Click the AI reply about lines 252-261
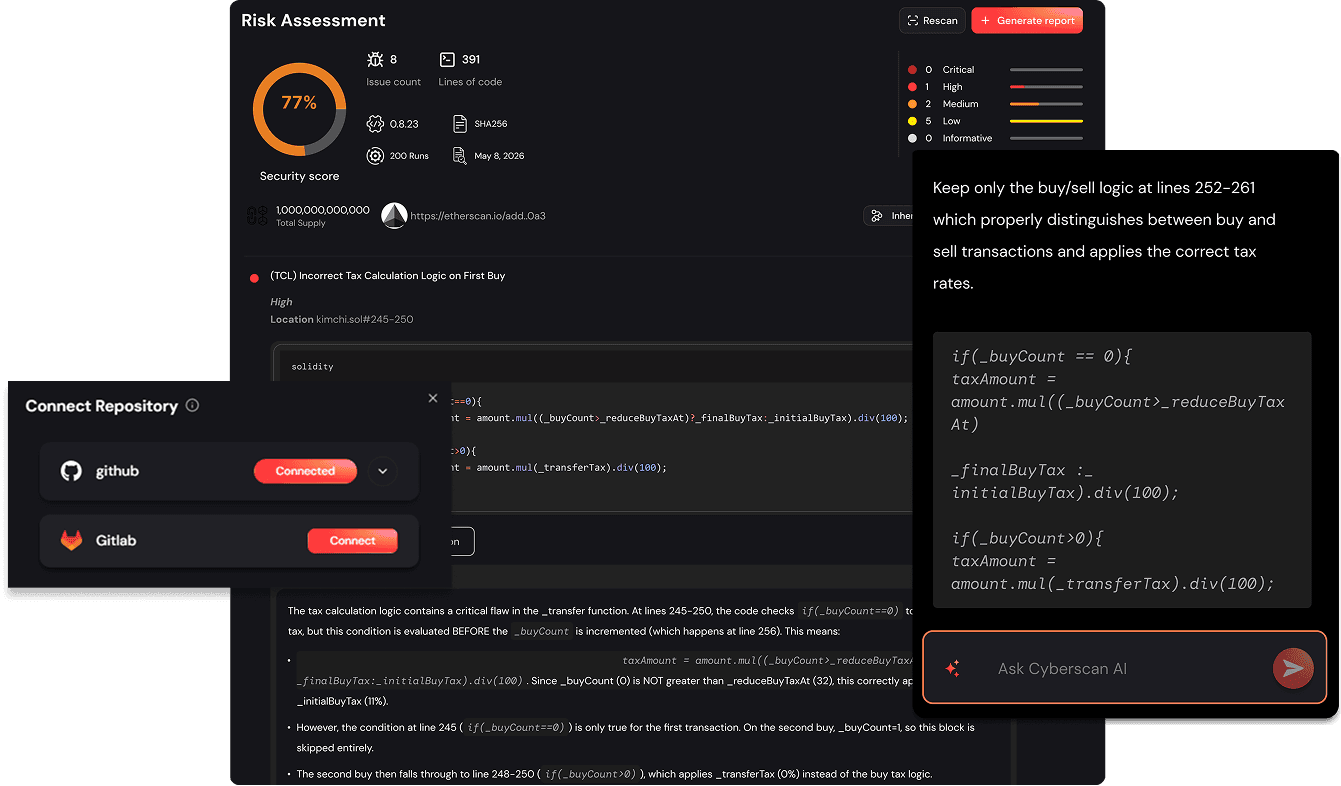The width and height of the screenshot is (1341, 786). (x=1104, y=235)
